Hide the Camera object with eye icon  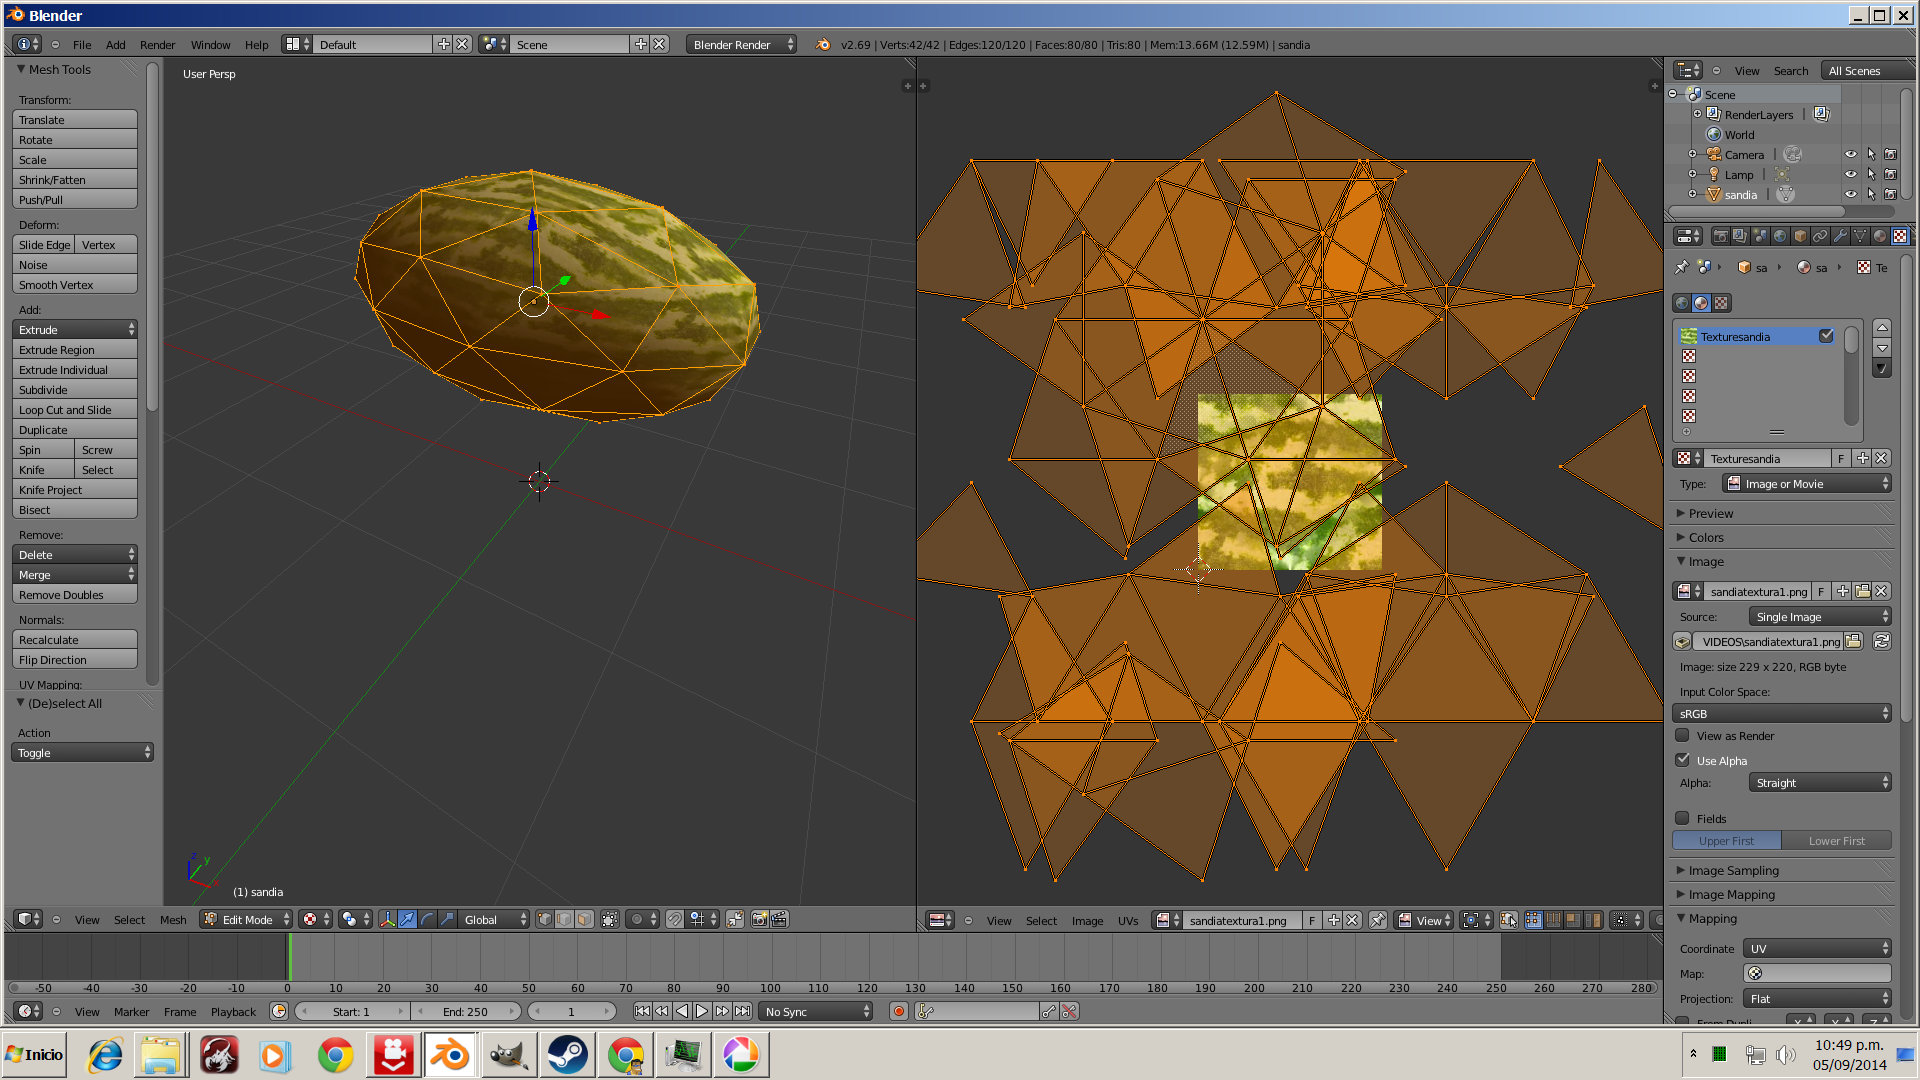[1850, 154]
